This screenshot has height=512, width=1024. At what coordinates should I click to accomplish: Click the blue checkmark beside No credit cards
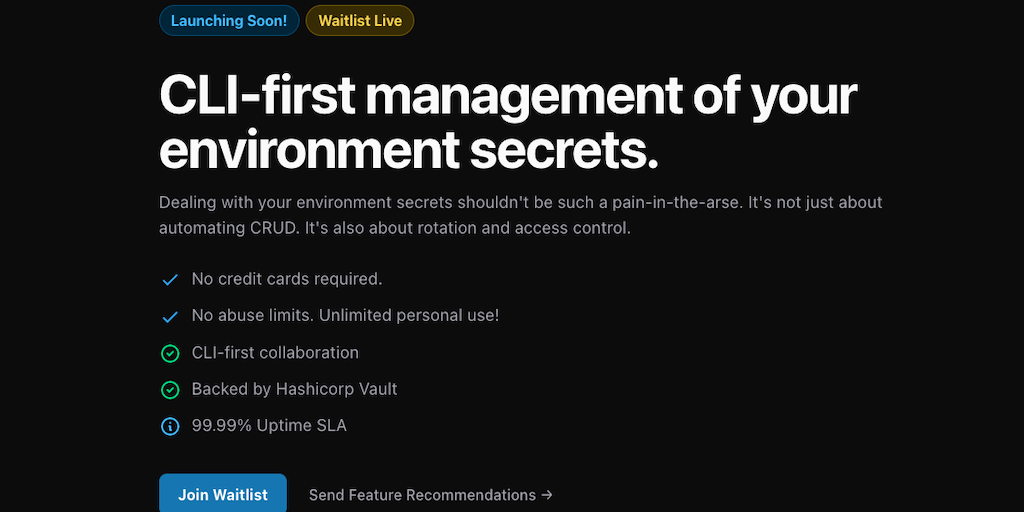pos(170,280)
